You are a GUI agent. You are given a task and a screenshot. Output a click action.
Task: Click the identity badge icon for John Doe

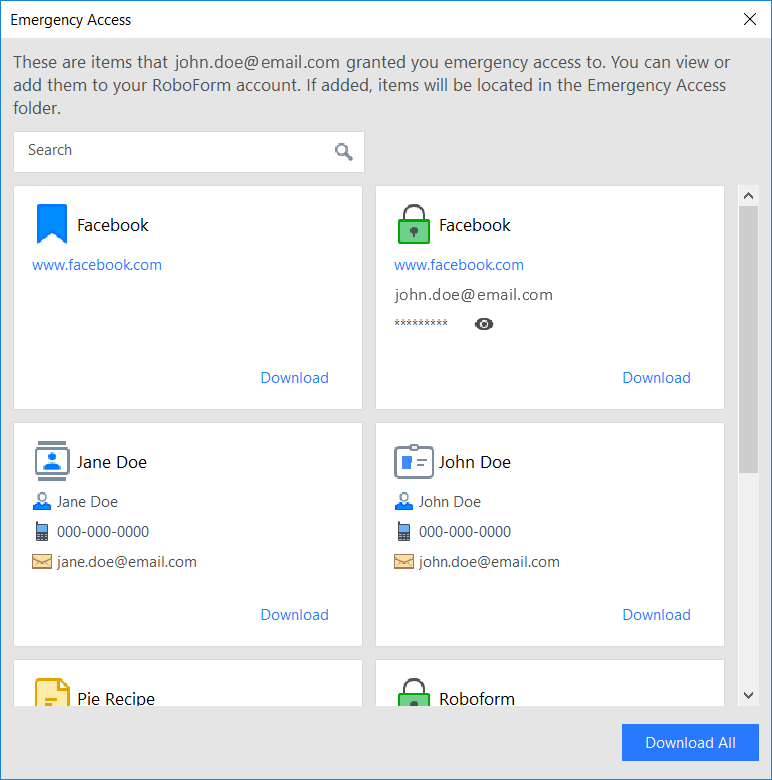click(x=414, y=461)
